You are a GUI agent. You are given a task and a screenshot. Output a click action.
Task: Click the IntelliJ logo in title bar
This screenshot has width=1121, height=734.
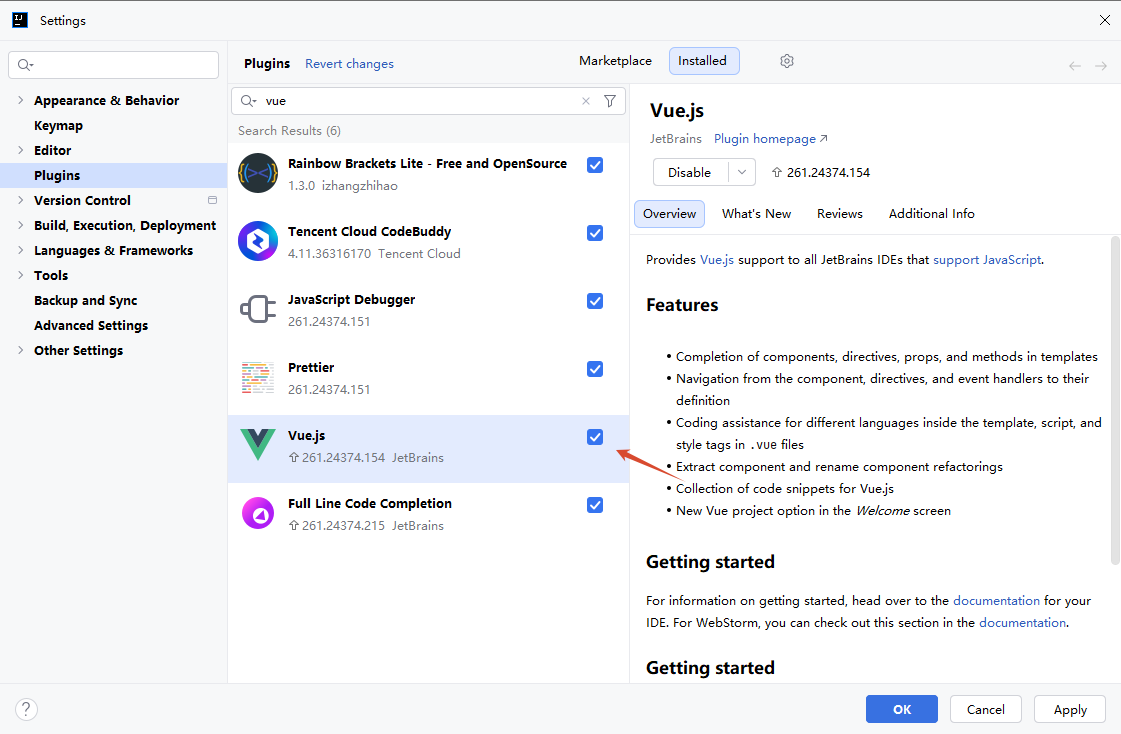(x=20, y=20)
